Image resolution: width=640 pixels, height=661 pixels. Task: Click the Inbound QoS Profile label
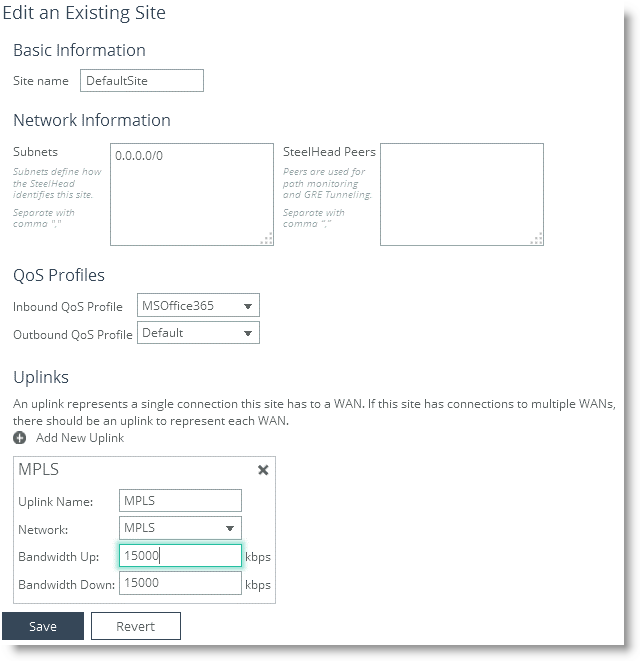[x=68, y=307]
